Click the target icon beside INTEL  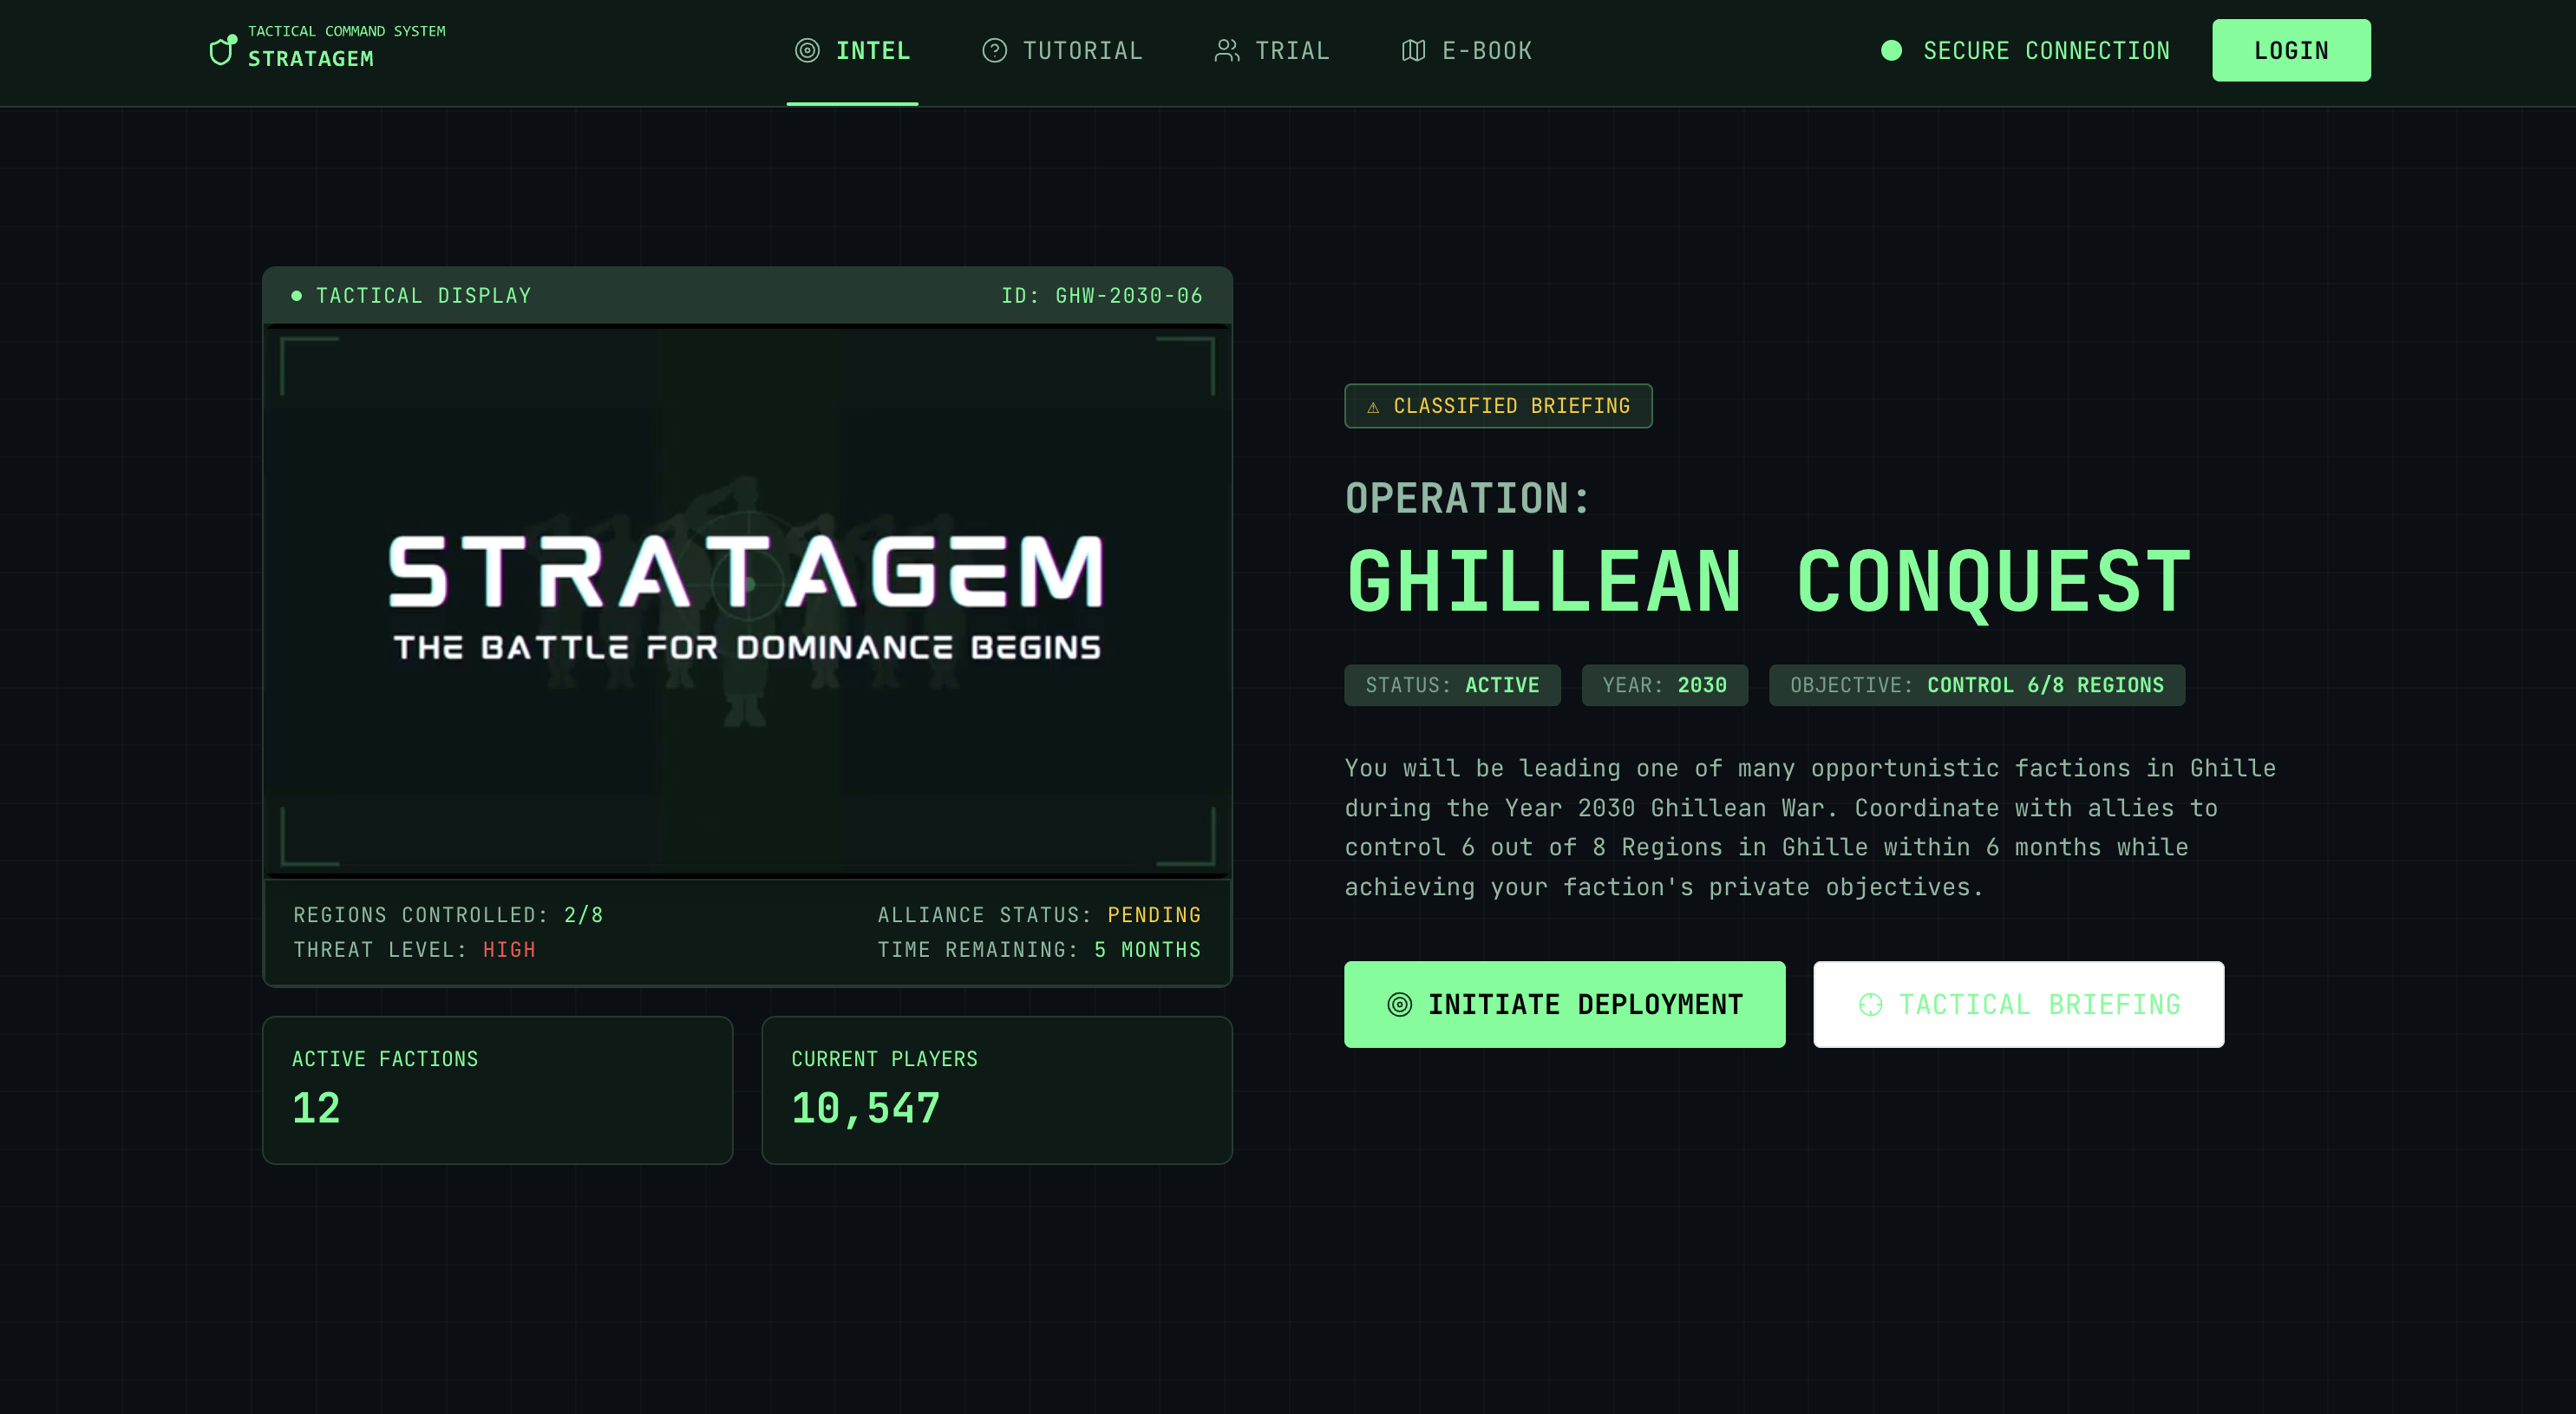click(807, 50)
